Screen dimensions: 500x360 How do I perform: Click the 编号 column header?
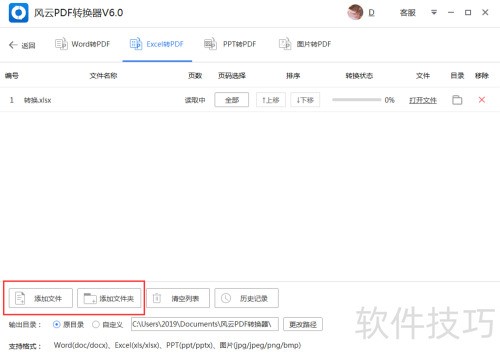[x=12, y=76]
